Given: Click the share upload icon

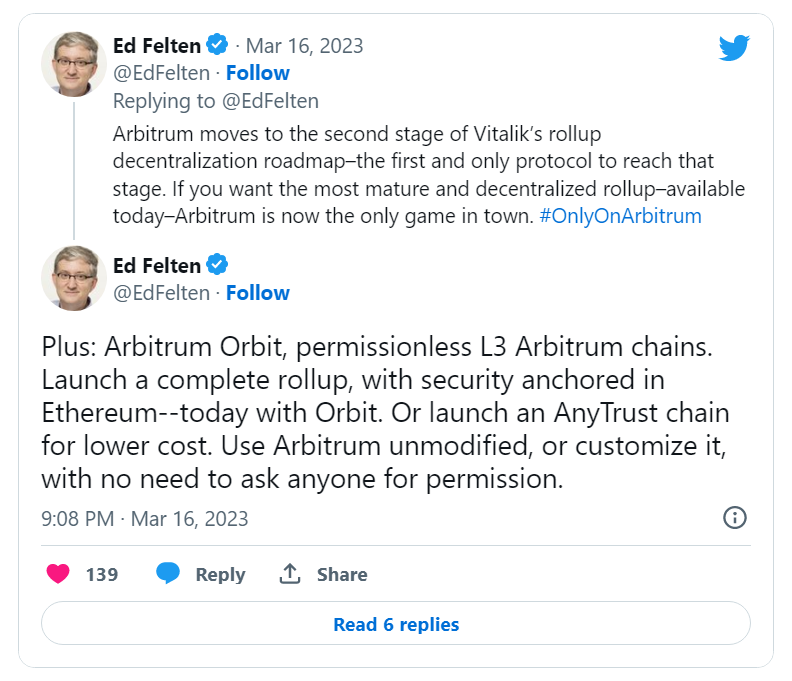Looking at the screenshot, I should point(290,574).
